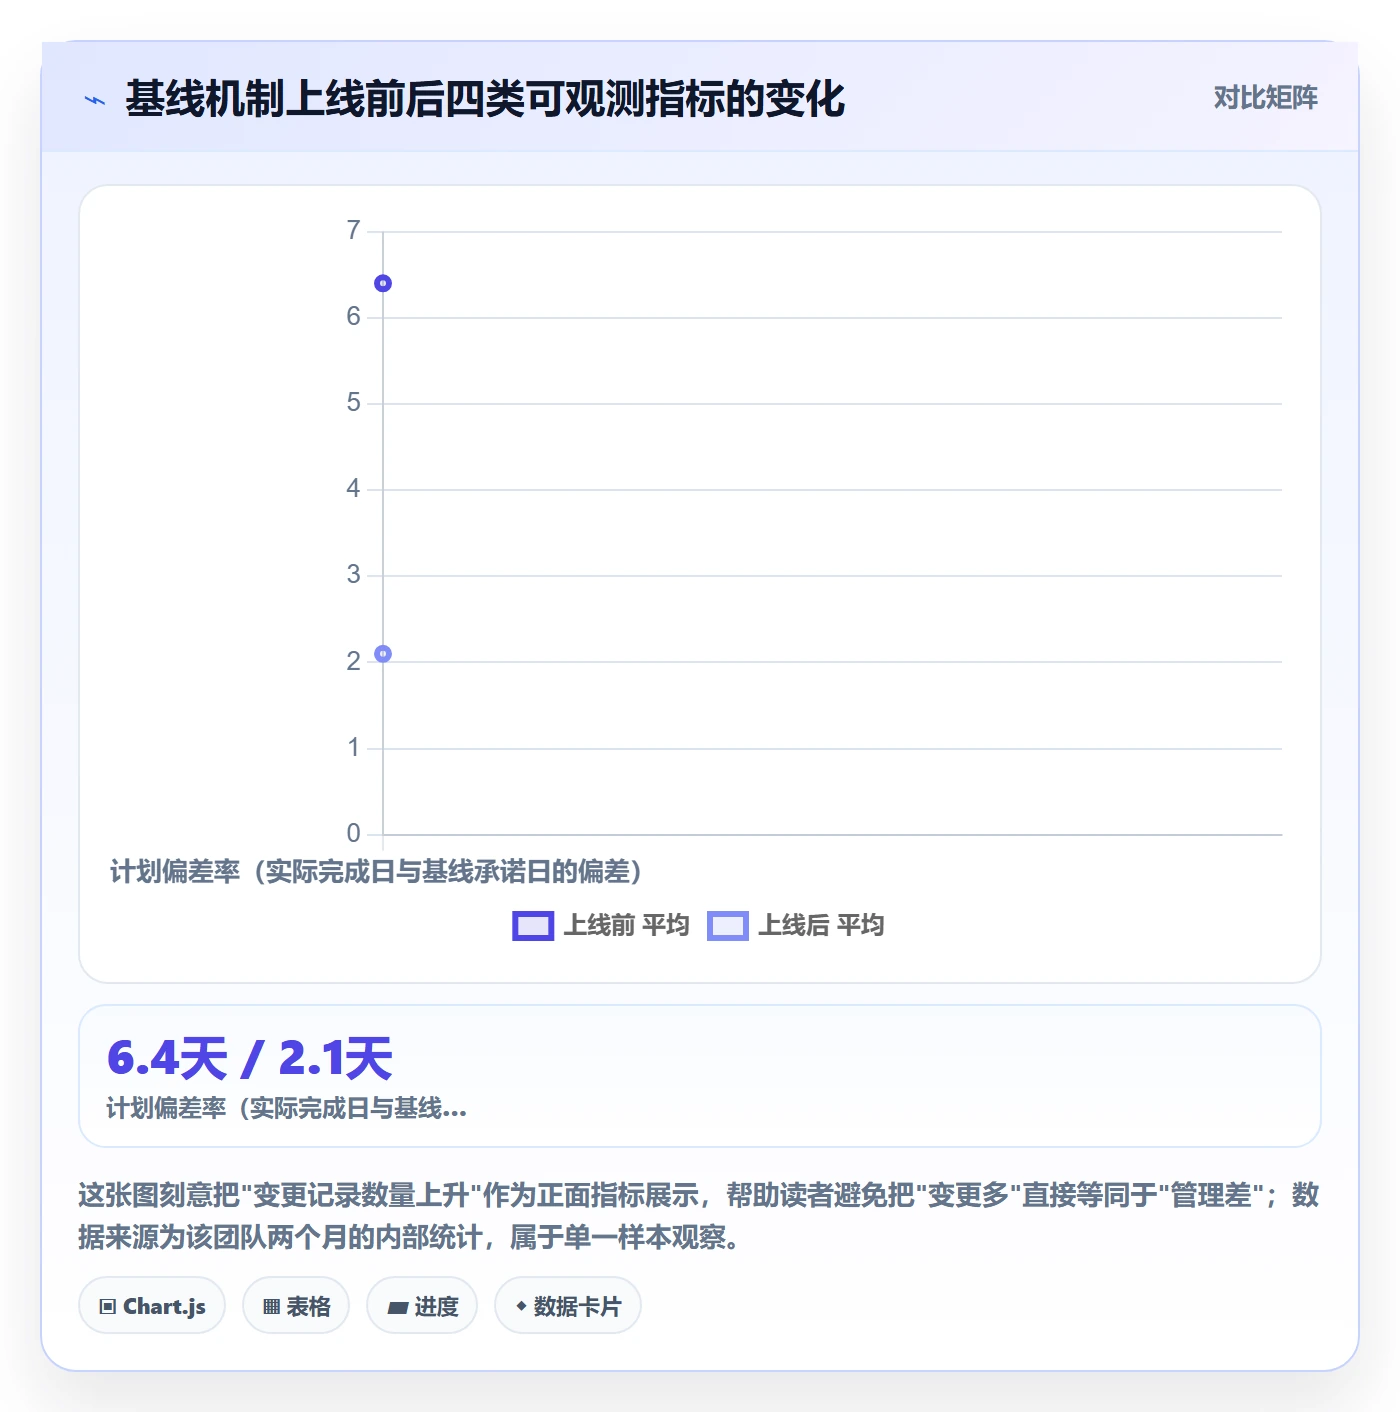Click the 表格 tag chip

(x=296, y=1306)
